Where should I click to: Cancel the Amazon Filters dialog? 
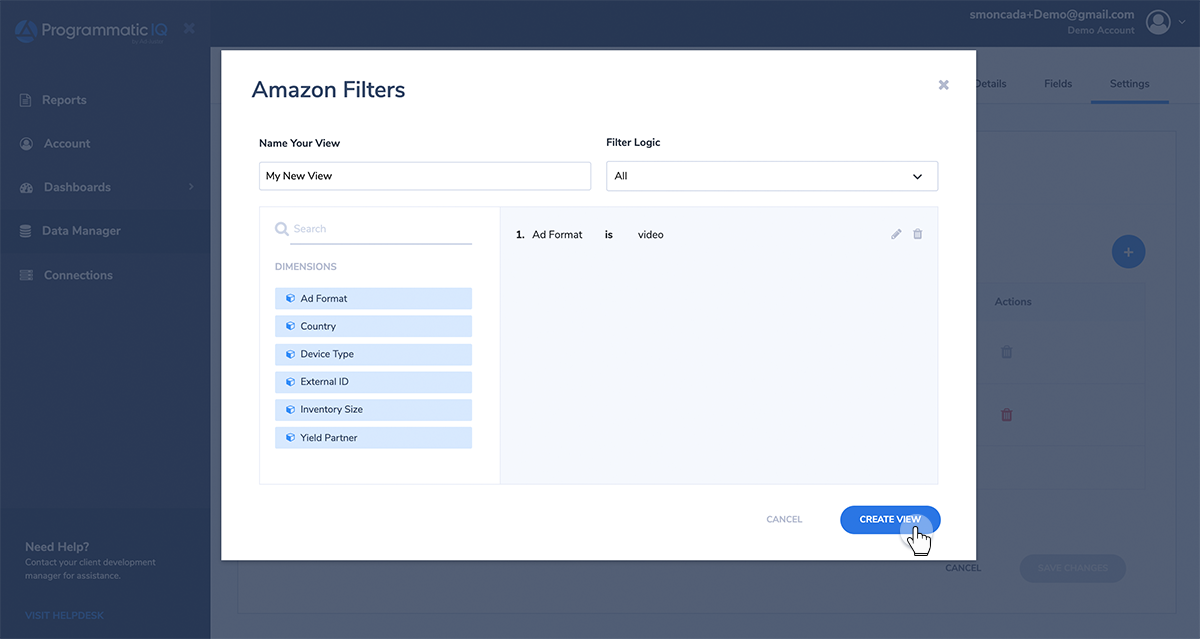(784, 520)
